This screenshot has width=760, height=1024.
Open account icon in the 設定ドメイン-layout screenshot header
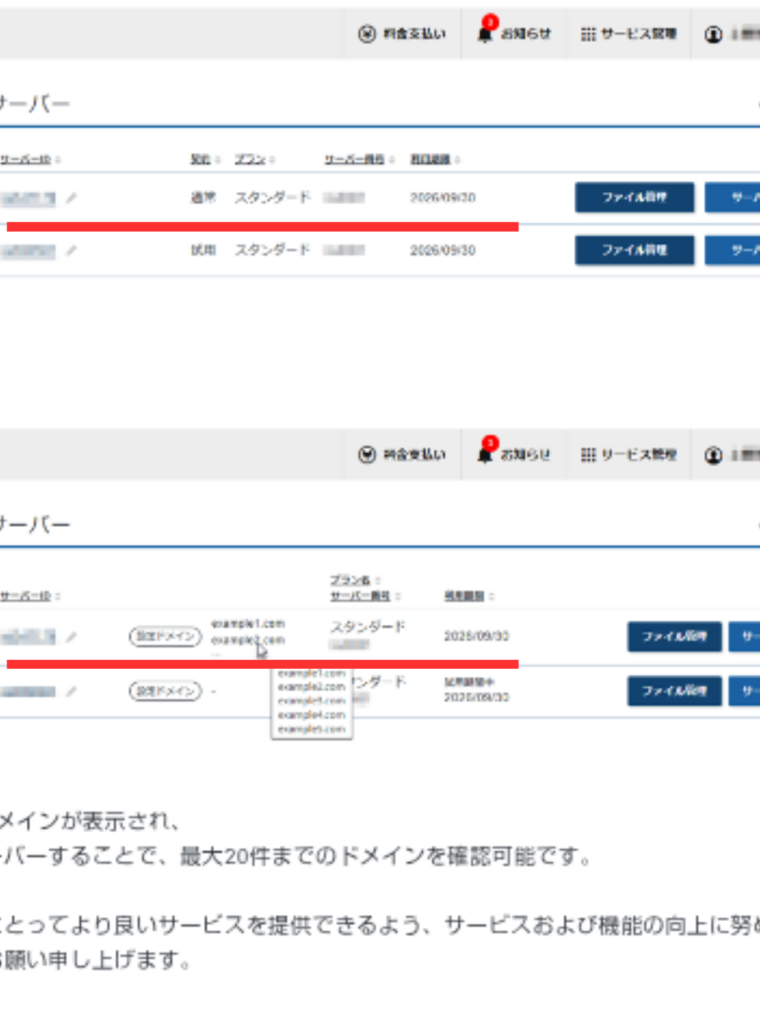coord(713,455)
